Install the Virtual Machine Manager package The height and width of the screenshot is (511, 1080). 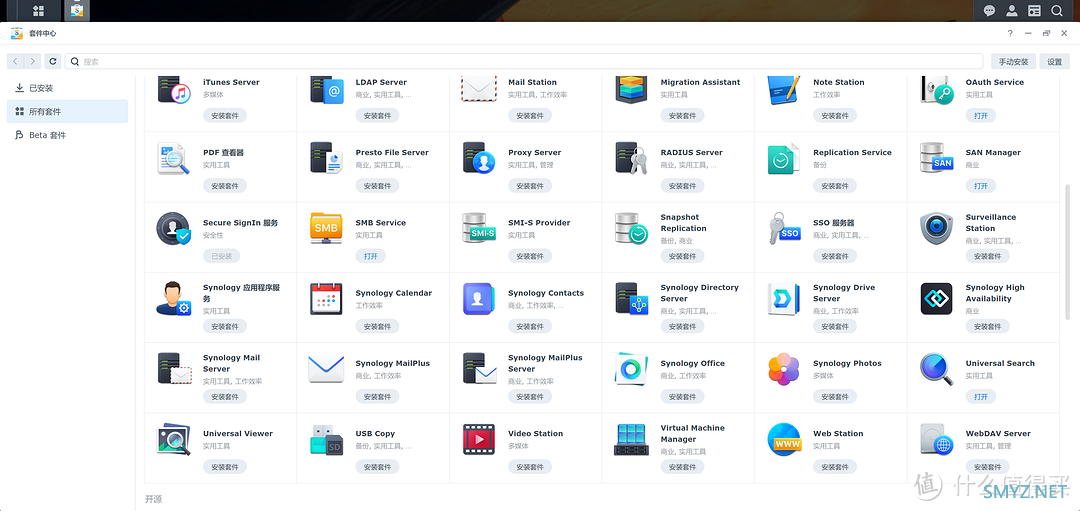point(683,467)
